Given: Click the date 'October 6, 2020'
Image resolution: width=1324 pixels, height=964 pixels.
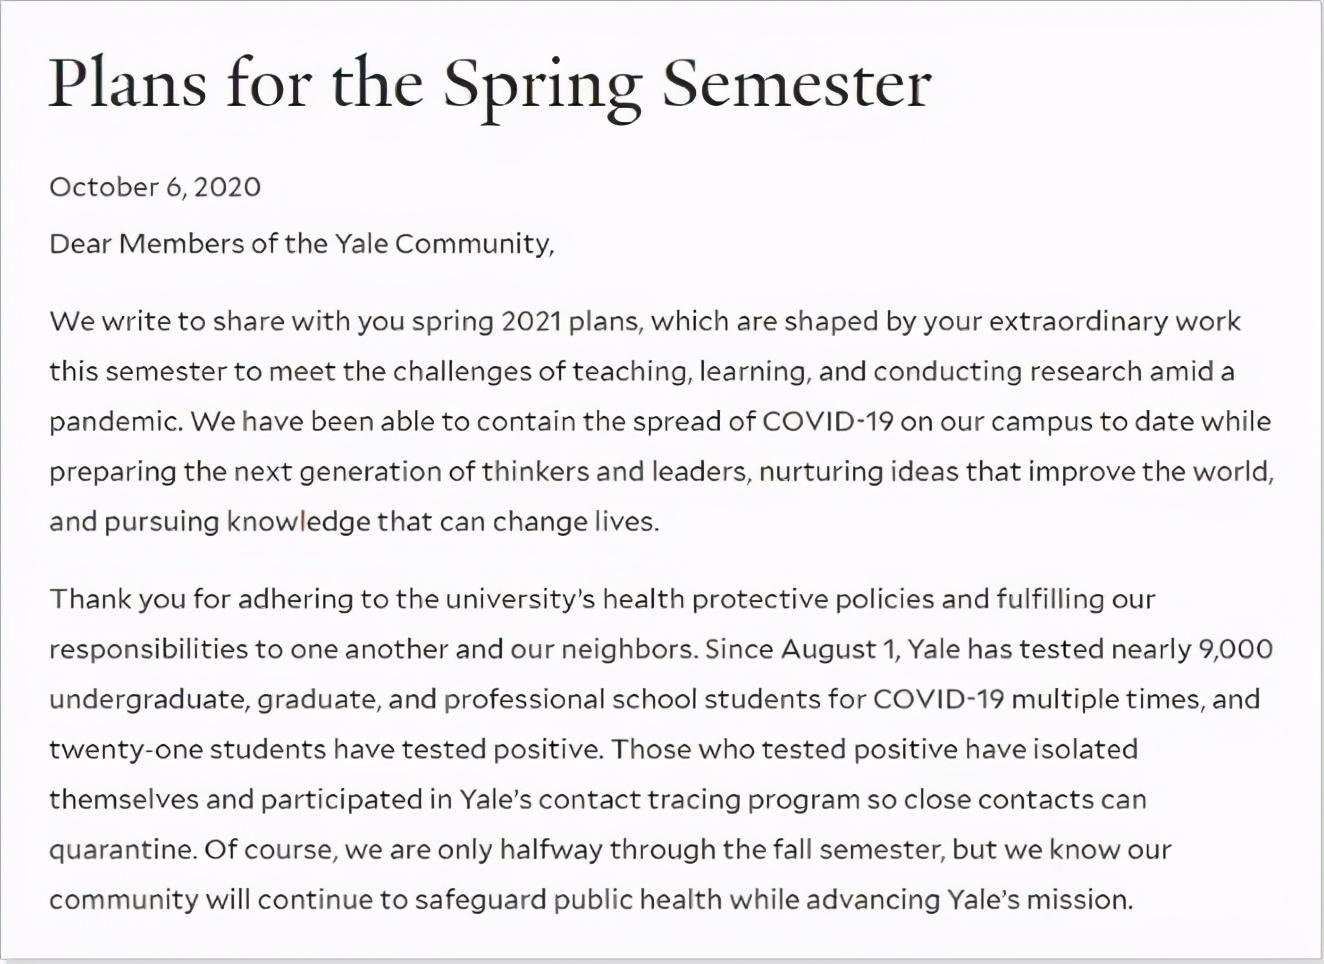Looking at the screenshot, I should click(x=155, y=187).
